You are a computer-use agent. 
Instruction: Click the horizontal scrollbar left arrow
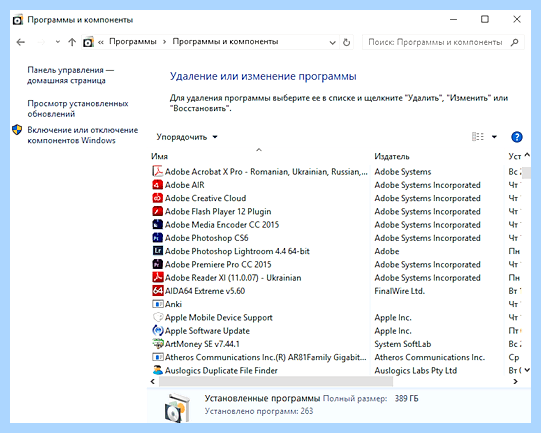[153, 381]
